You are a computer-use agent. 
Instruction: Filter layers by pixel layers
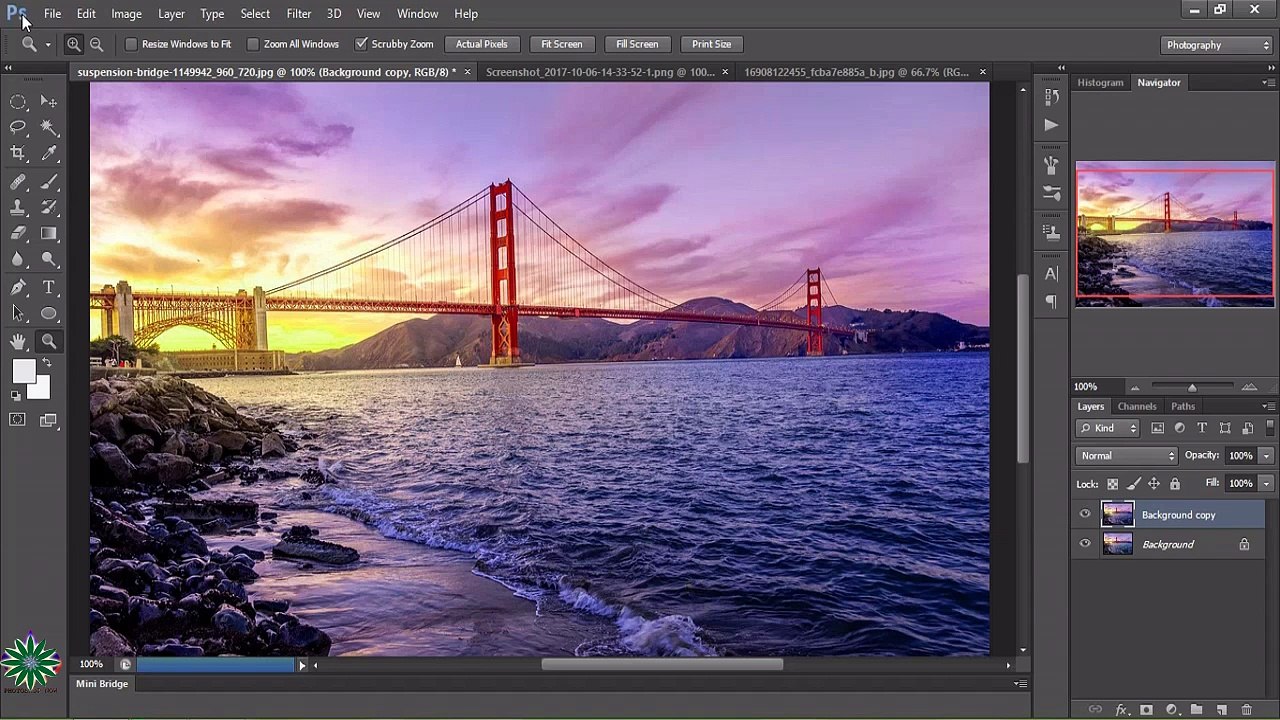coord(1157,428)
